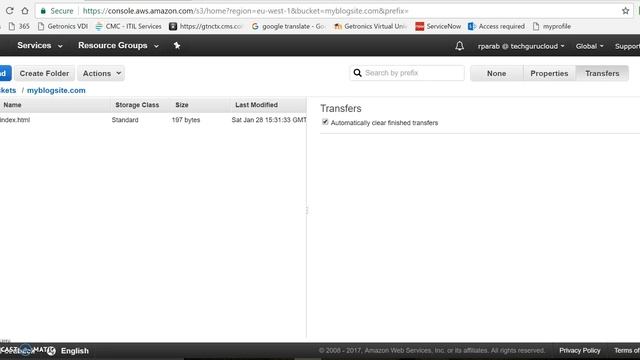Expand the Resource Groups menu
The width and height of the screenshot is (640, 360).
[118, 46]
